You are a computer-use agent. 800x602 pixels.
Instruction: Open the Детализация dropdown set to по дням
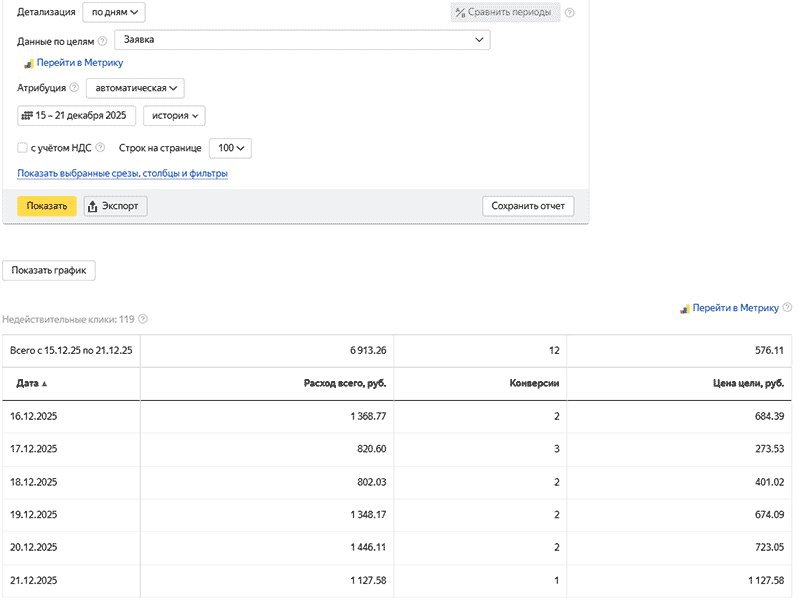tap(114, 12)
